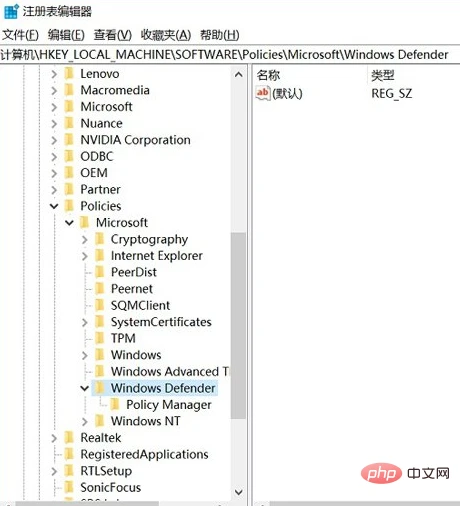The width and height of the screenshot is (460, 506).
Task: Expand the SystemCertificates key
Action: [85, 322]
